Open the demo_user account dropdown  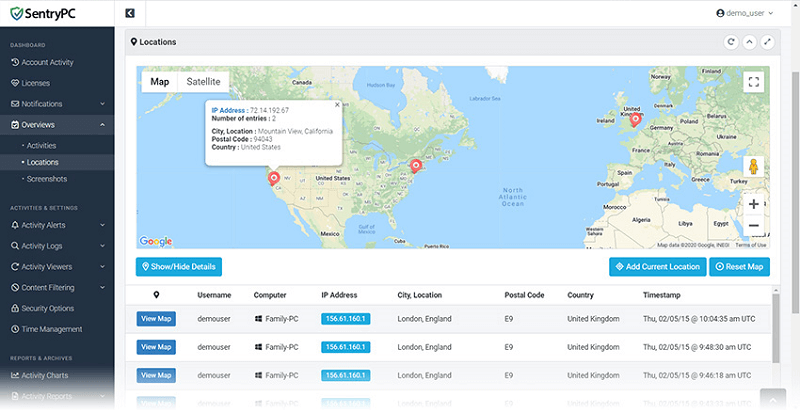click(745, 13)
